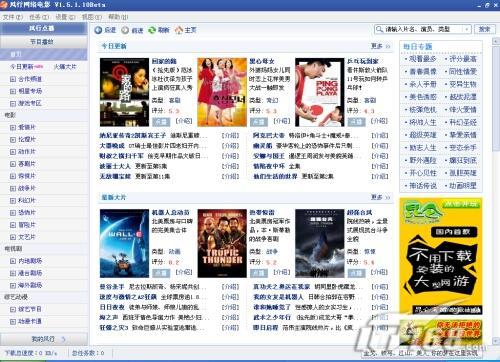The image size is (500, 362).
Task: Open the search box dropdown arrow
Action: click(x=467, y=29)
